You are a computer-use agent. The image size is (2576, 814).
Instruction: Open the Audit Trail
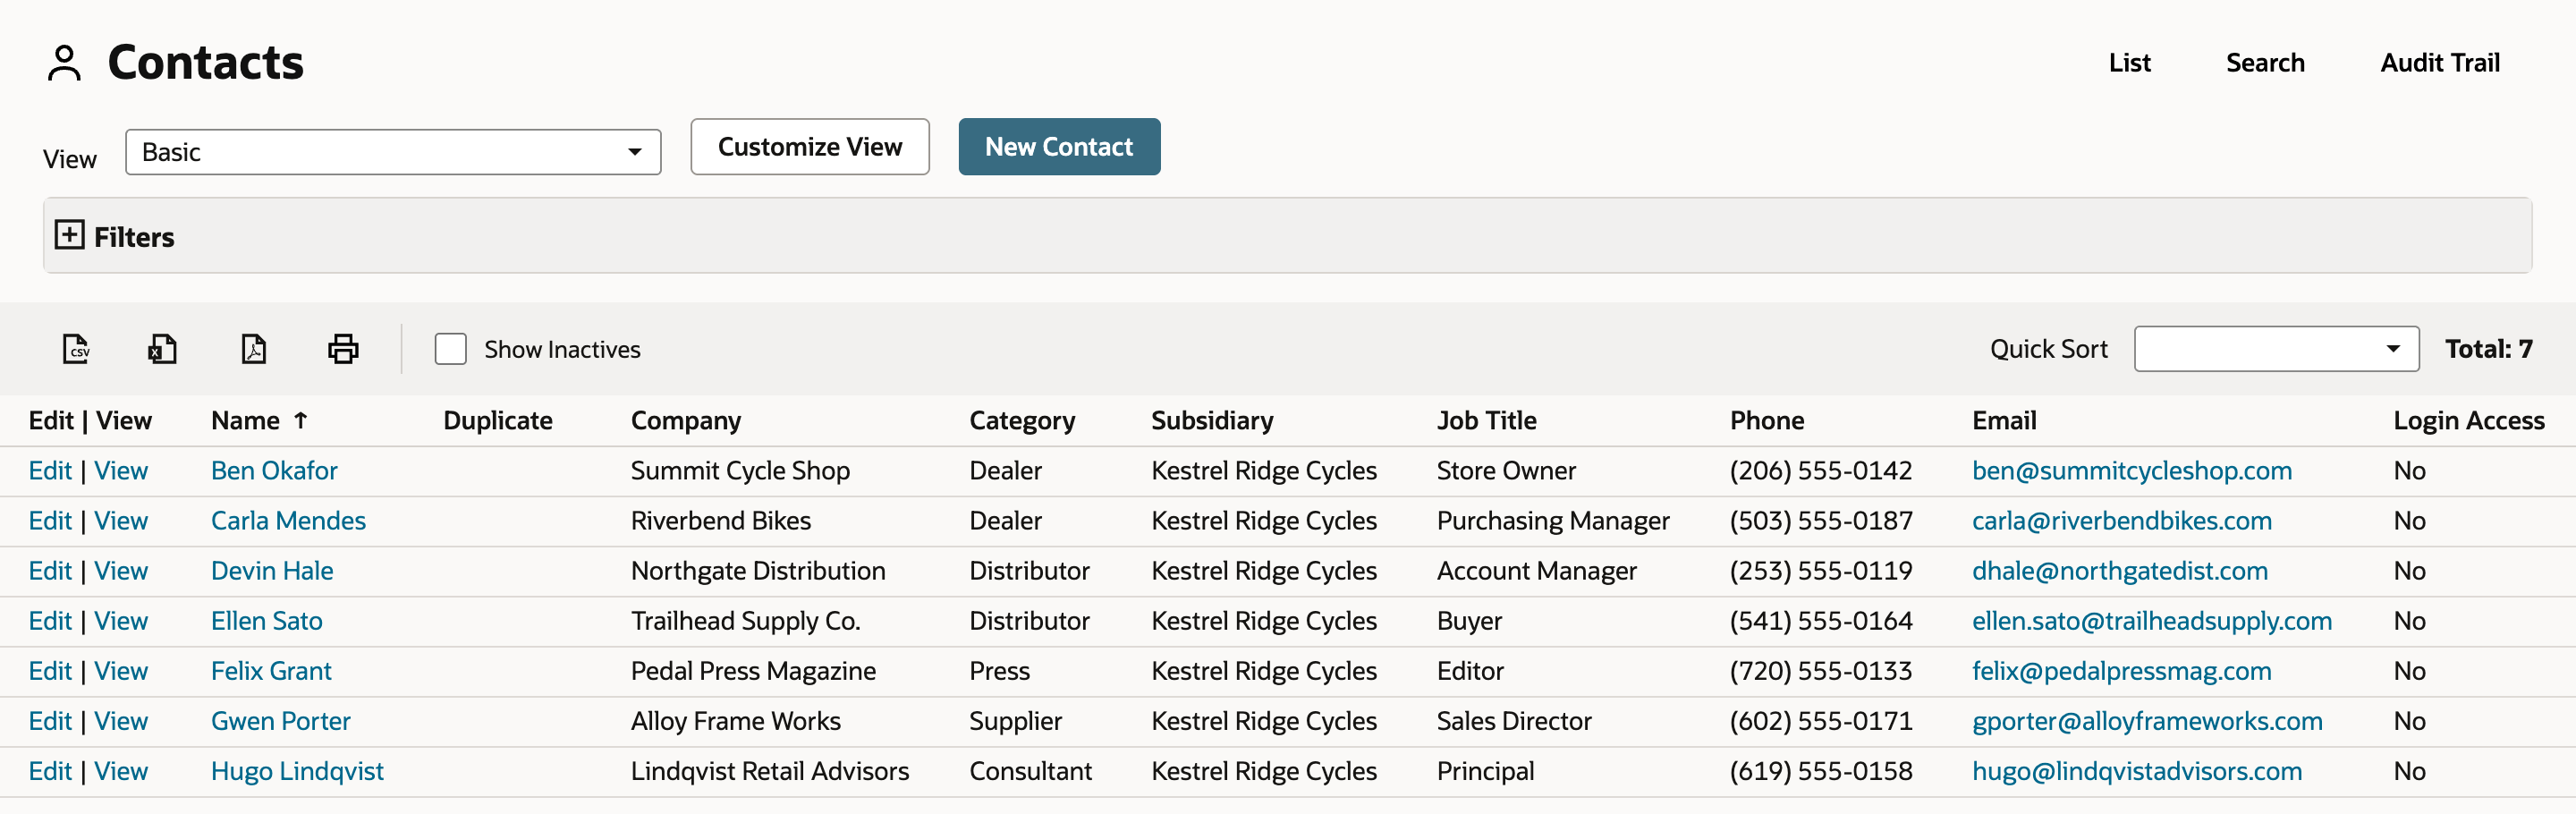2439,63
